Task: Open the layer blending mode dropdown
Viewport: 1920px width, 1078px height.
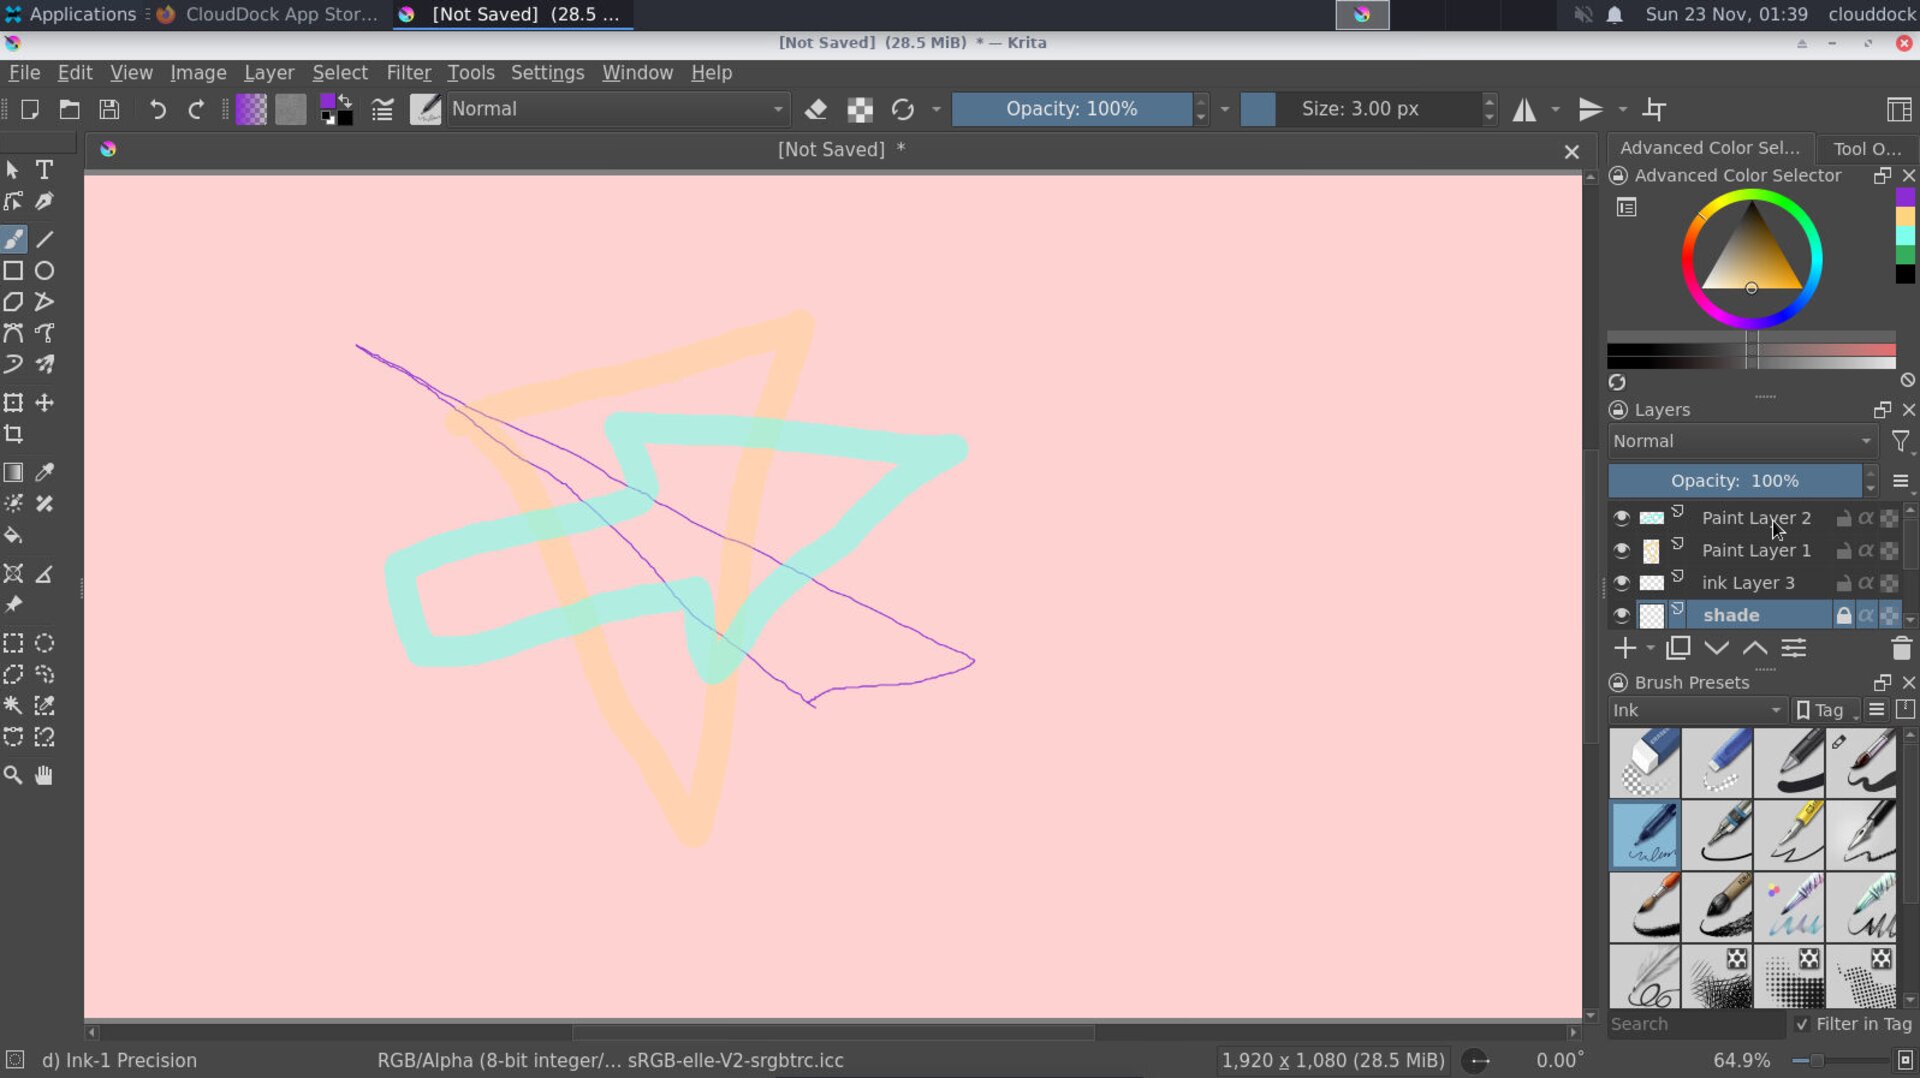Action: [1740, 441]
